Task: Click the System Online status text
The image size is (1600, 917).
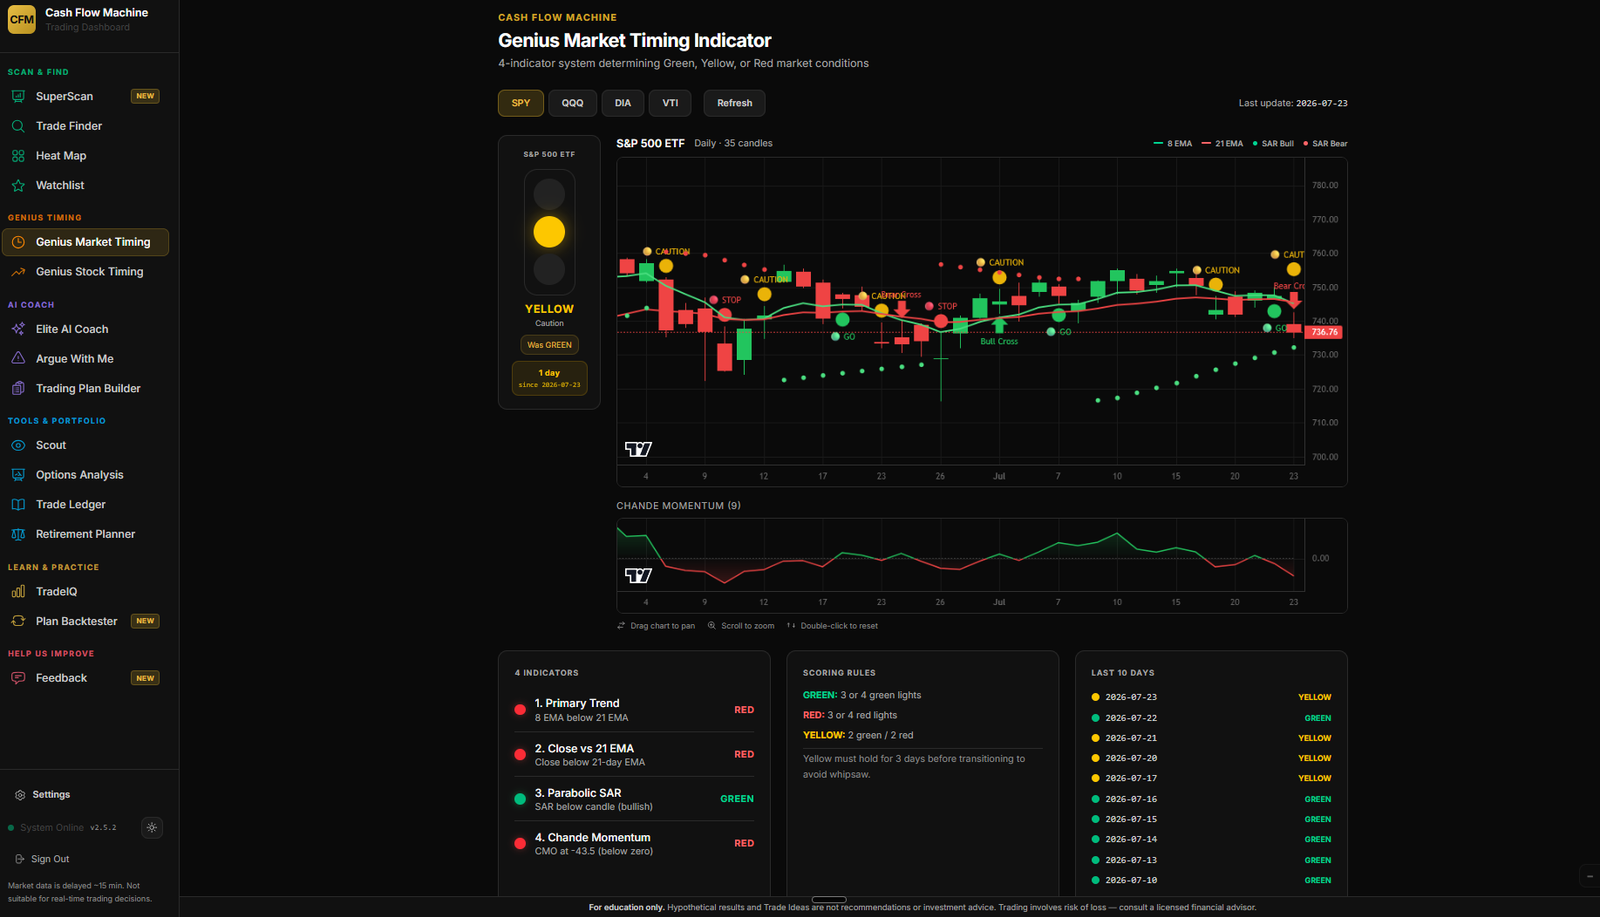Action: 52,828
